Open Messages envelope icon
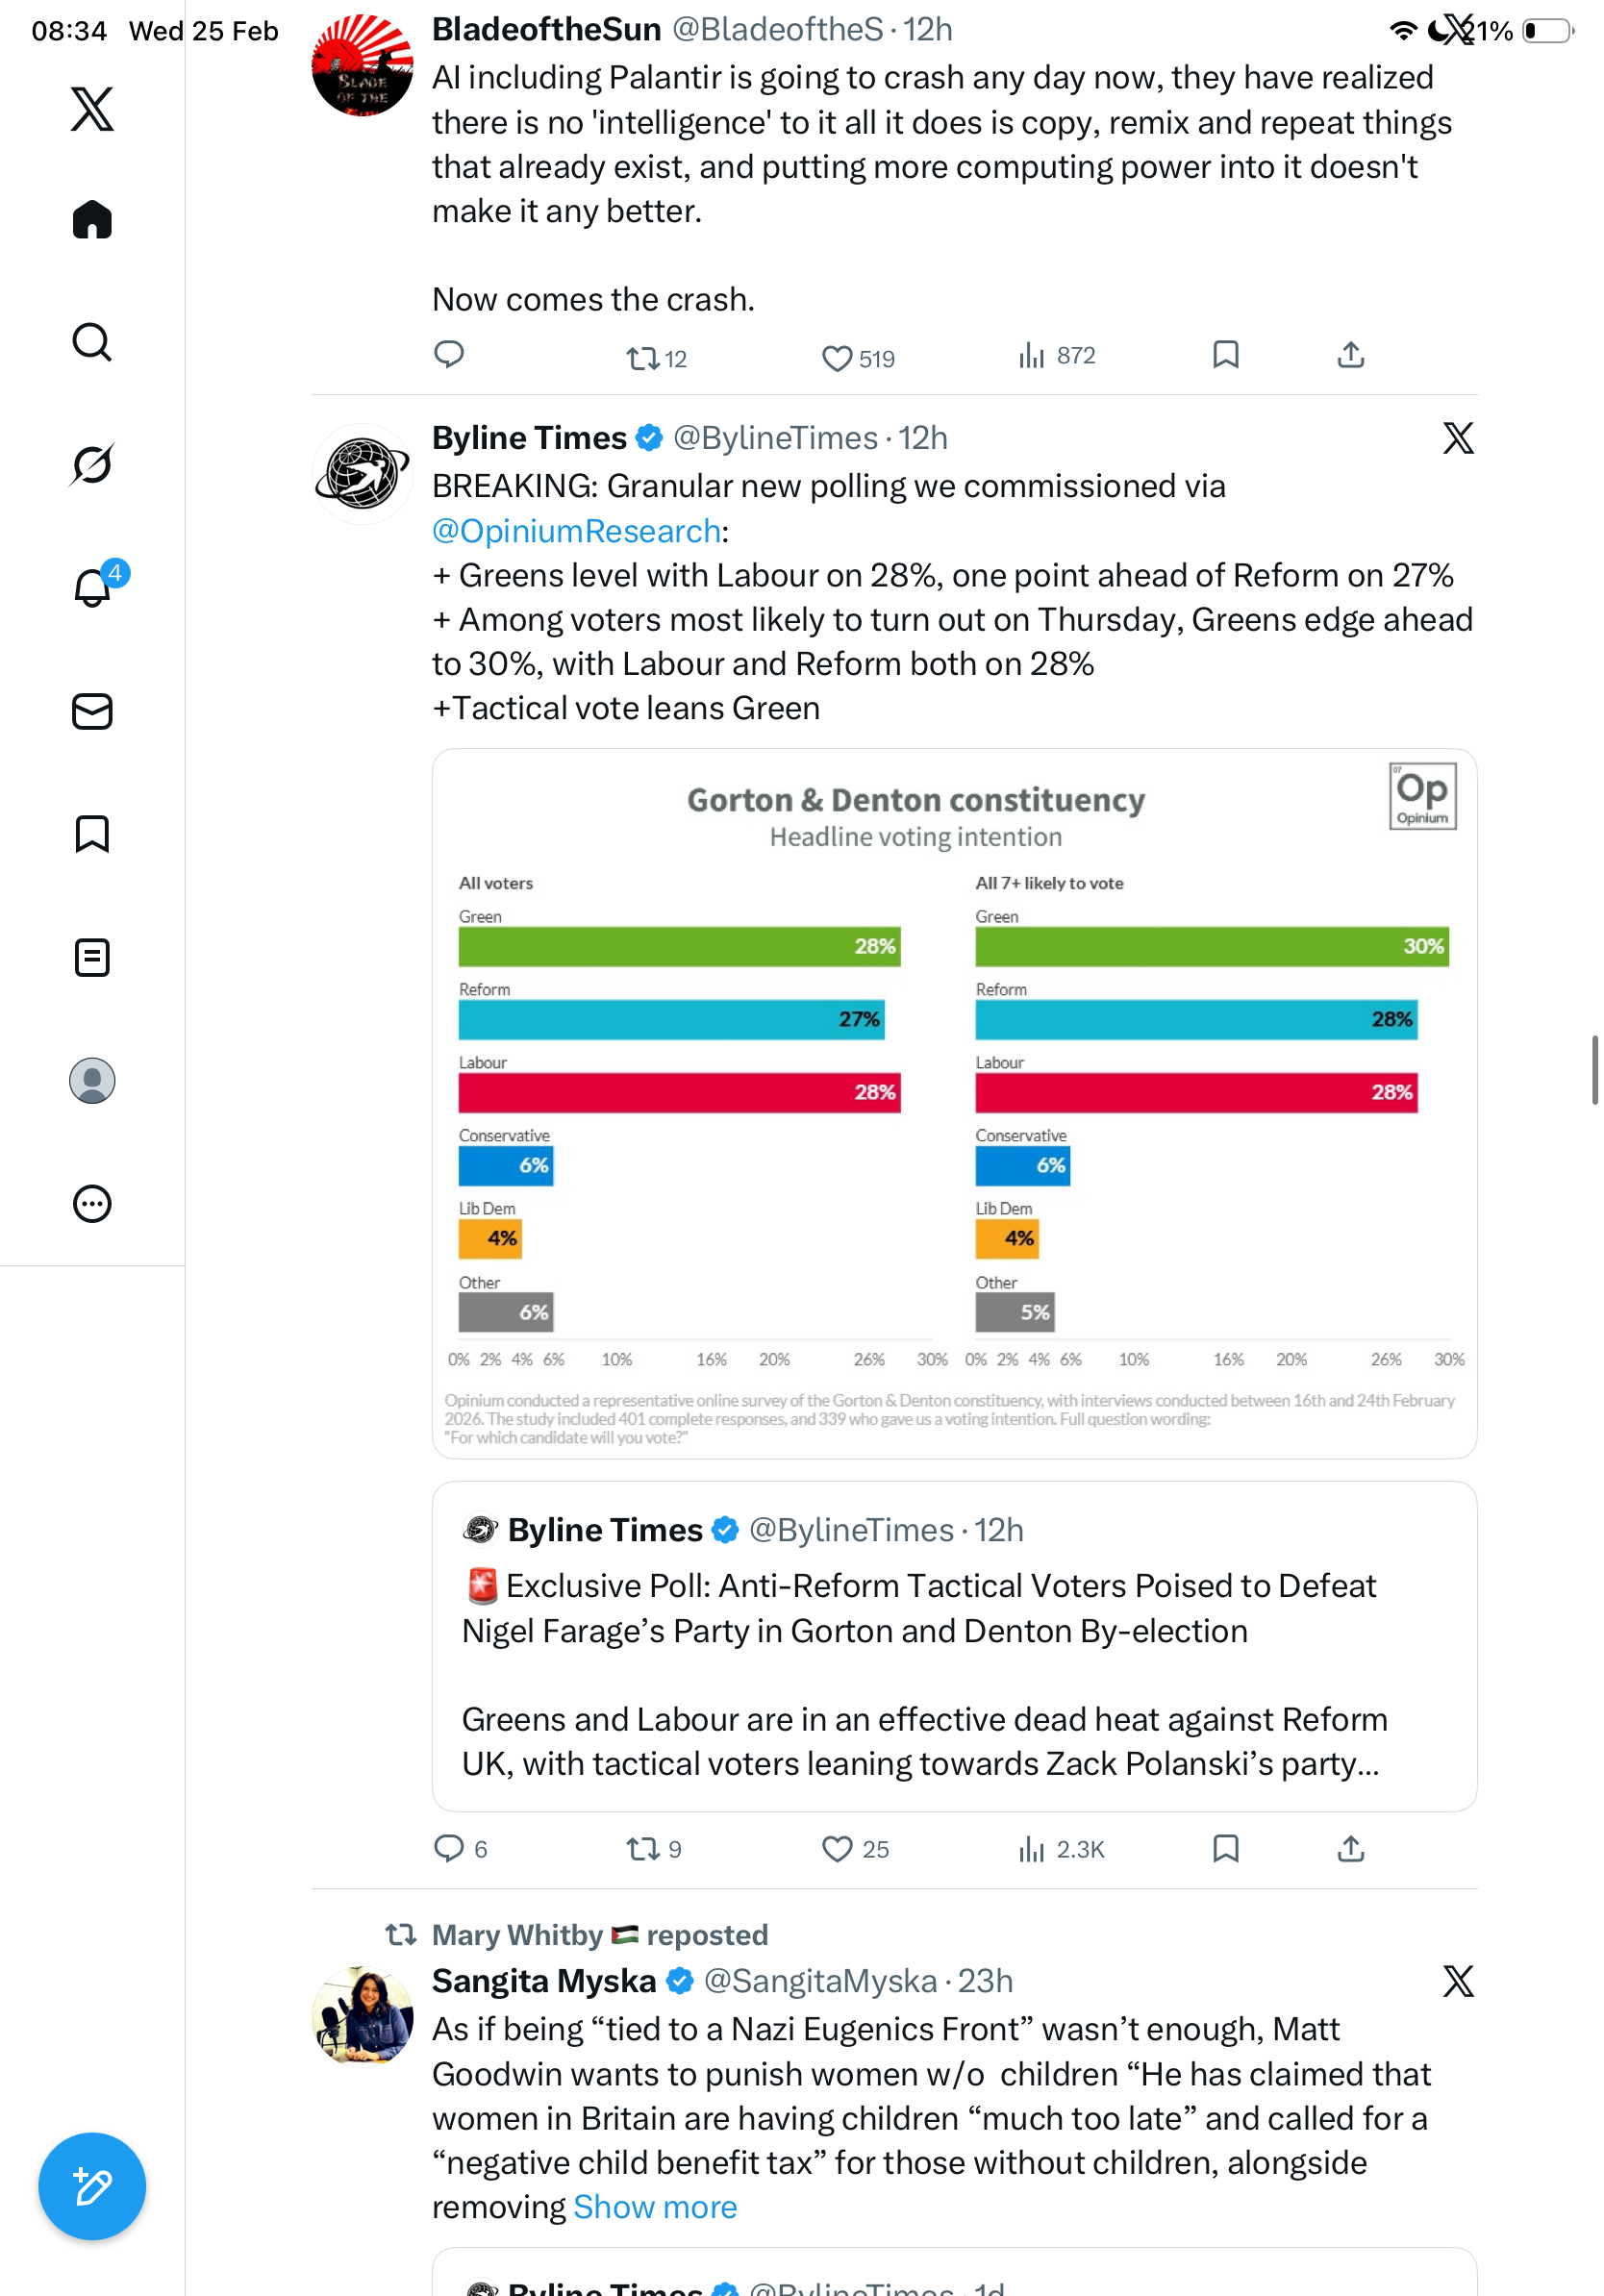 [92, 711]
